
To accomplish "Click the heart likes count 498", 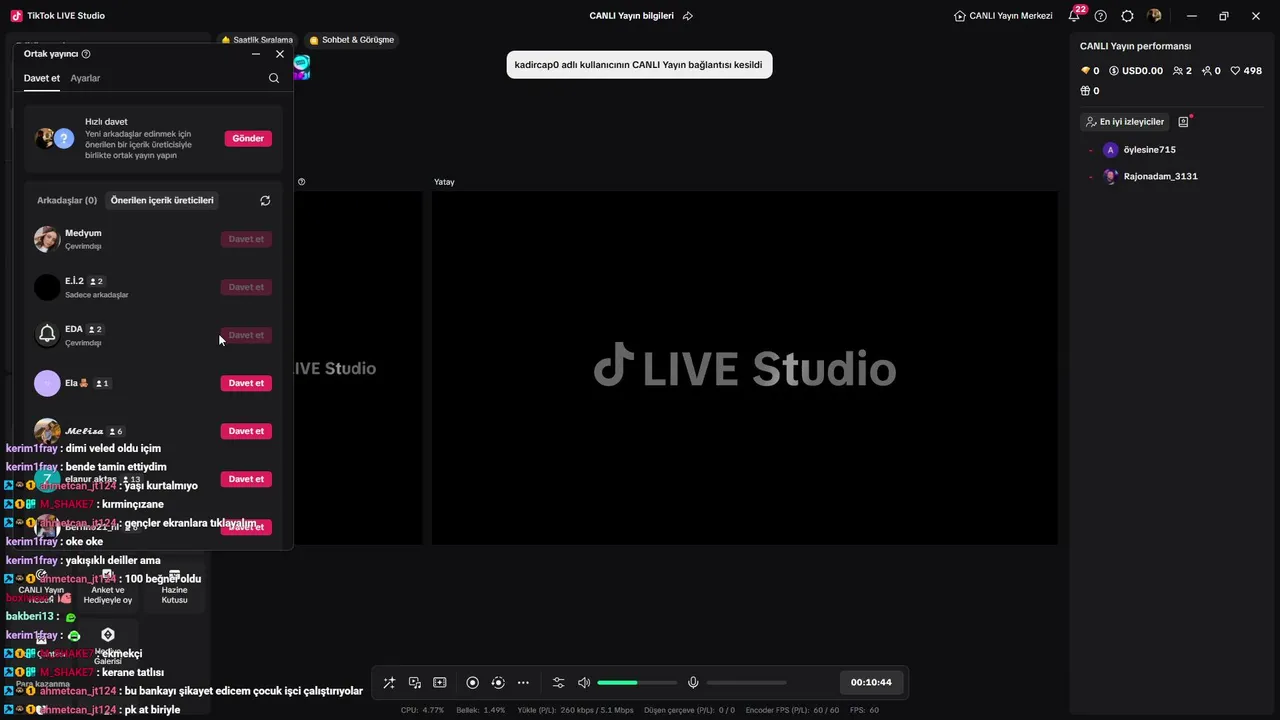I will 1246,71.
